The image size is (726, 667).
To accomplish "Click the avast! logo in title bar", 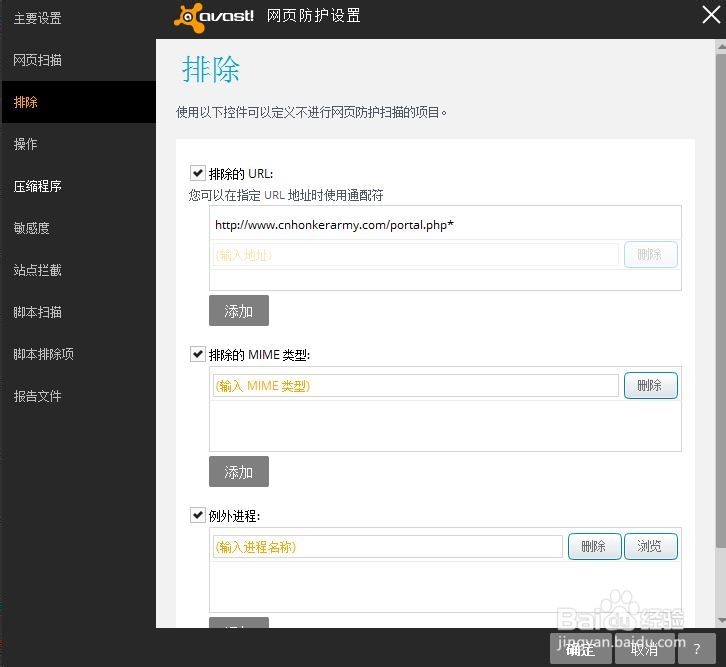I will click(214, 17).
